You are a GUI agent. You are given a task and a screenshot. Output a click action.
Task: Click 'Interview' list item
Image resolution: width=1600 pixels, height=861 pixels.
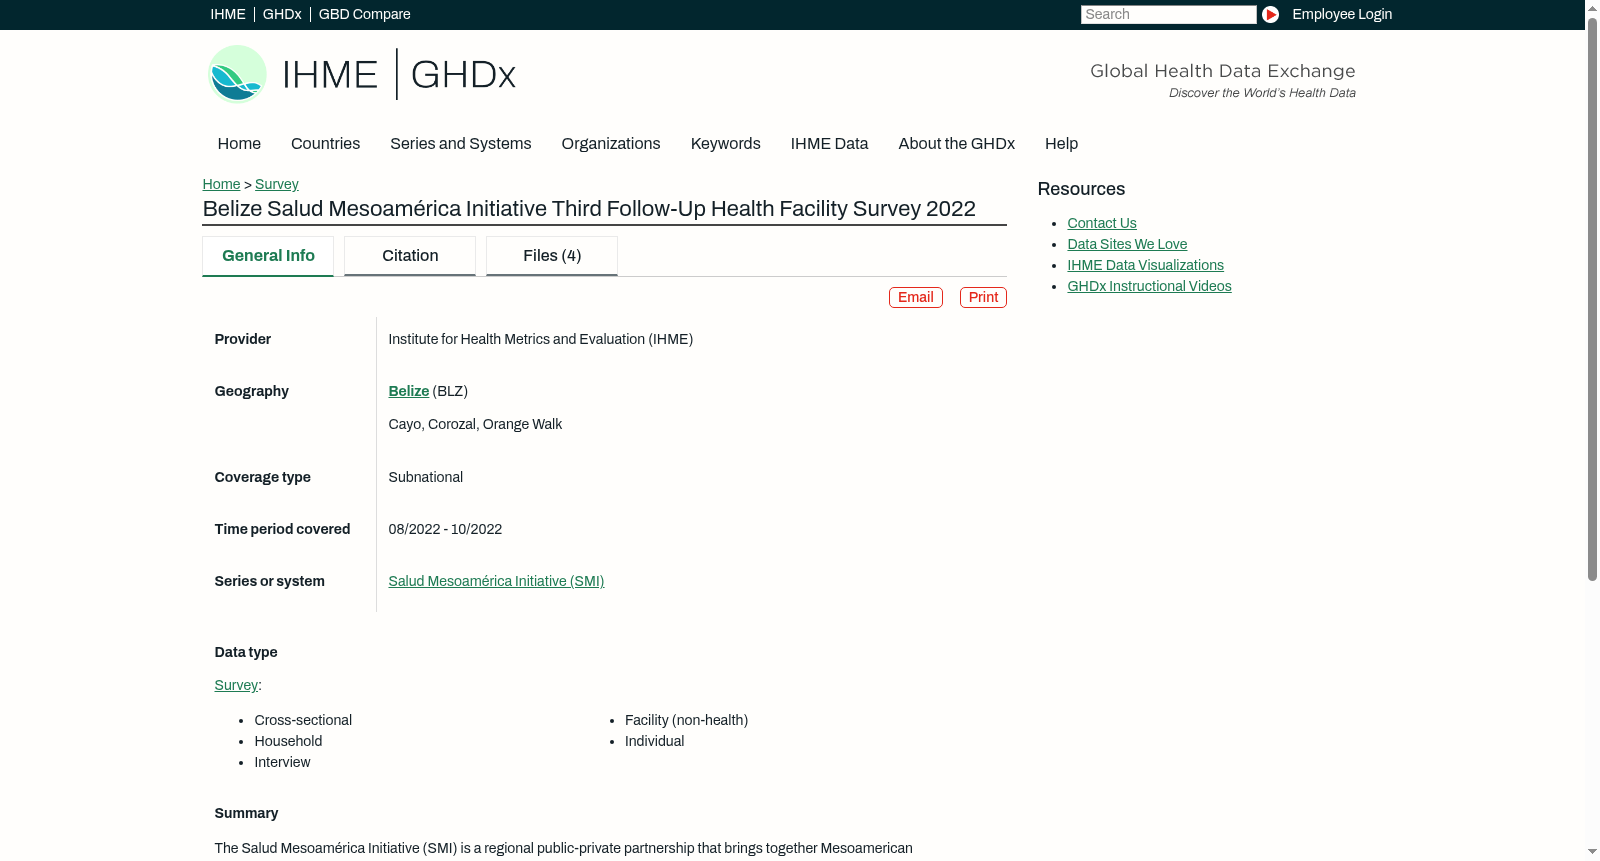282,762
